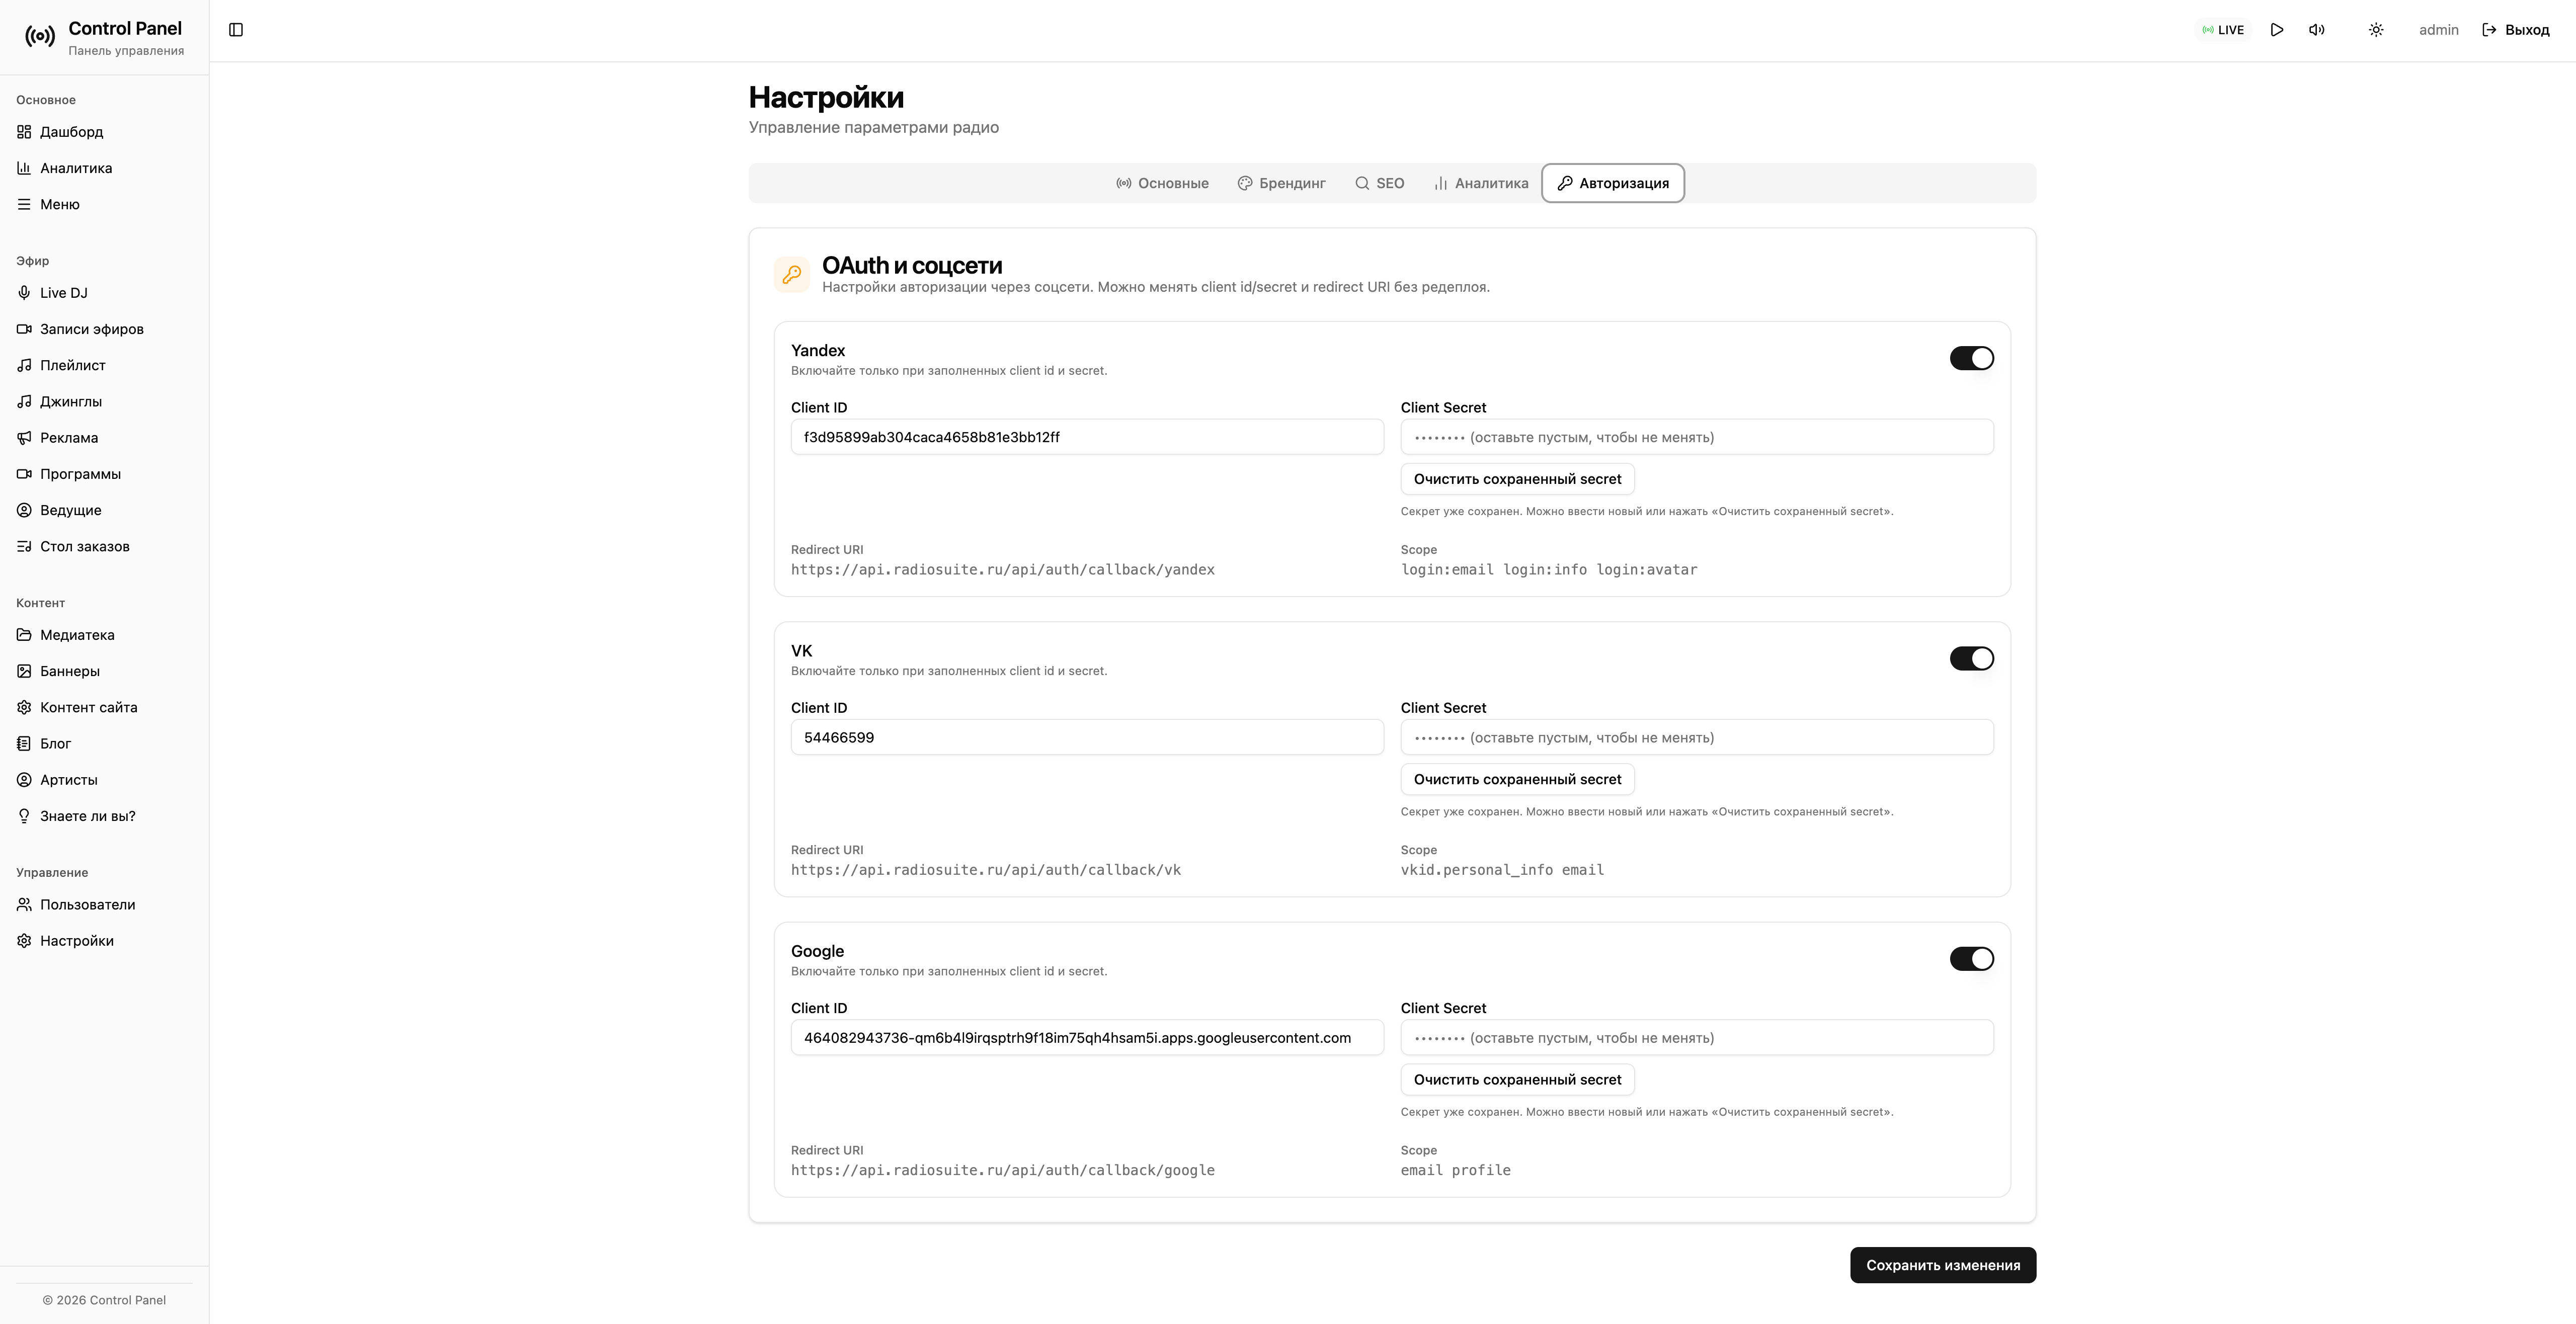Switch theme with the sun icon

point(2376,30)
